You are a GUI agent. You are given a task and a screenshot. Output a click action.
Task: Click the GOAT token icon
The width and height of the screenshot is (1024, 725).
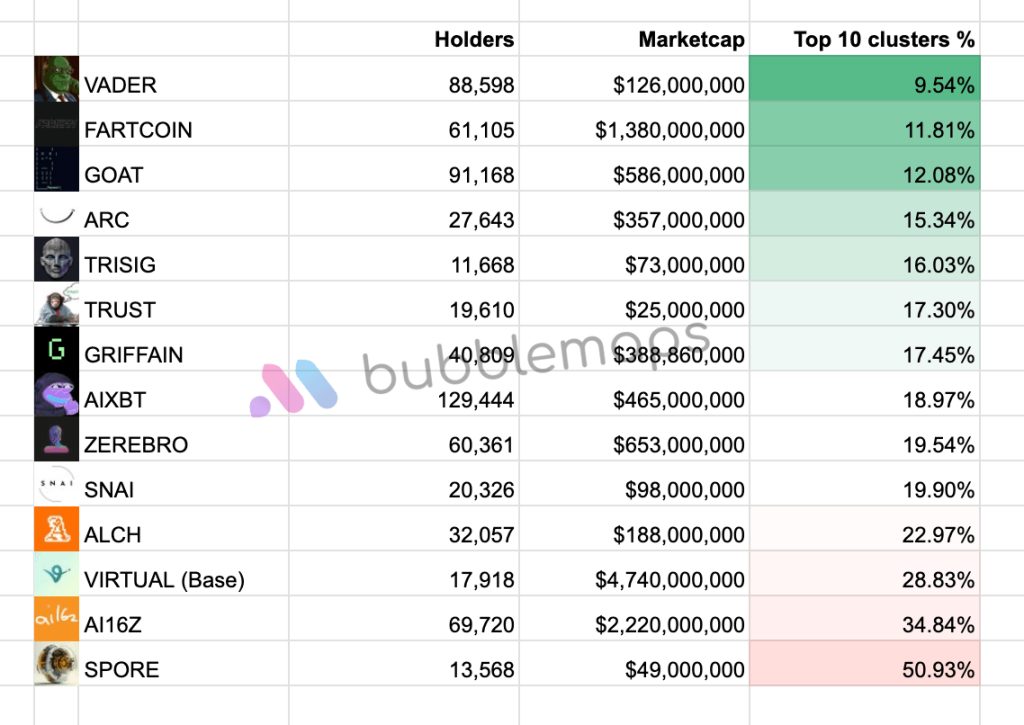pyautogui.click(x=56, y=169)
